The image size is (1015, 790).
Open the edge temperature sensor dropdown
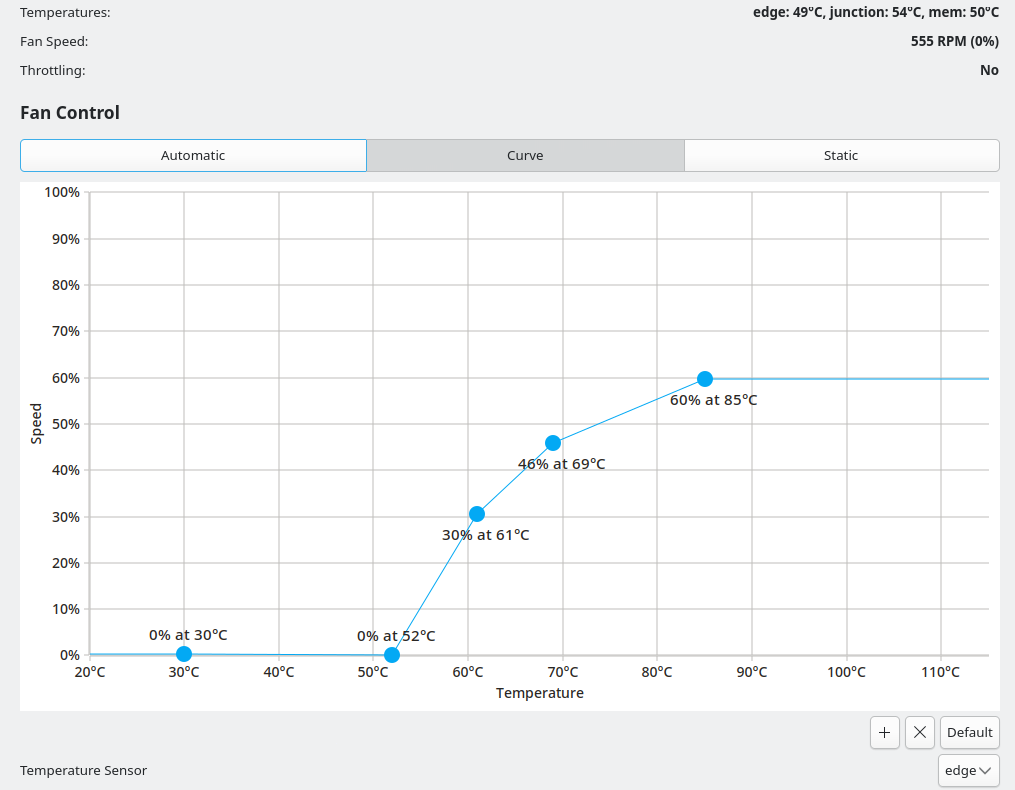coord(968,771)
